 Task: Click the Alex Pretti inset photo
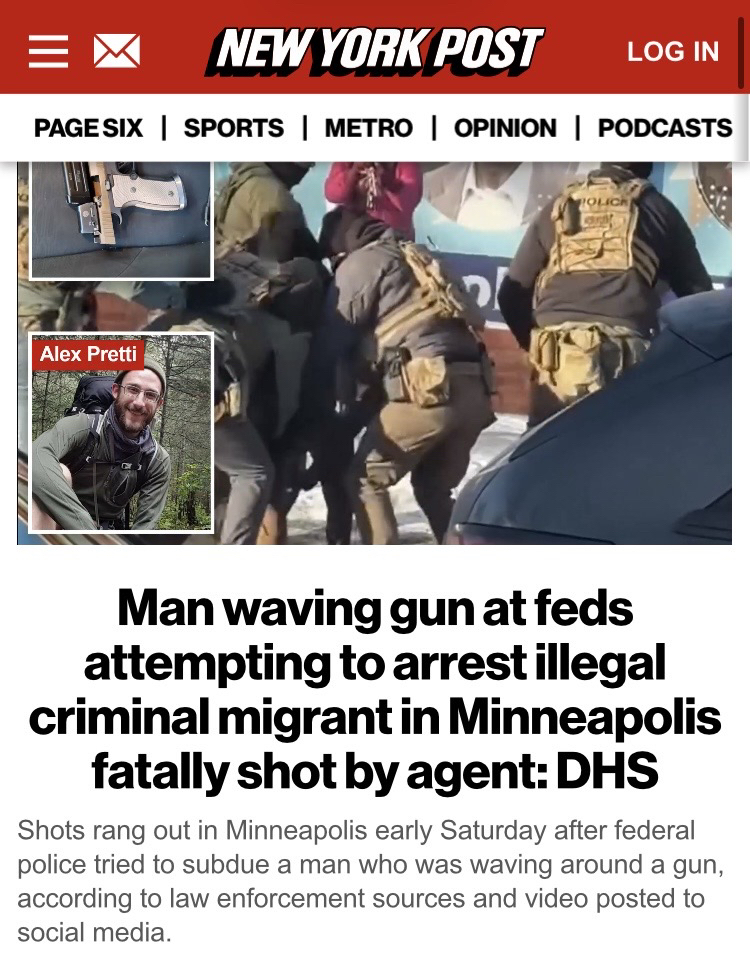pos(121,432)
